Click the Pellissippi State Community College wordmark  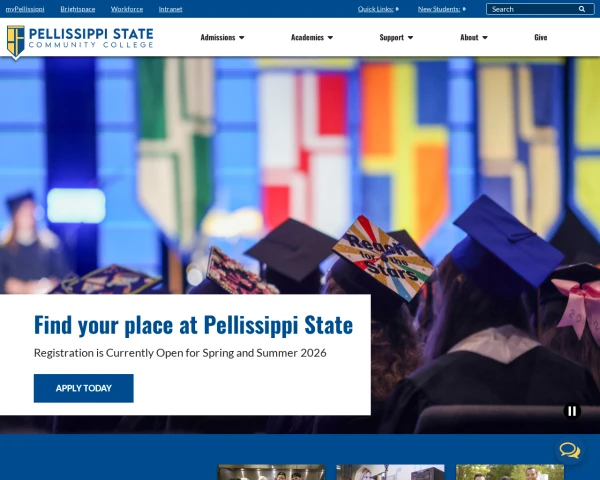coord(91,38)
